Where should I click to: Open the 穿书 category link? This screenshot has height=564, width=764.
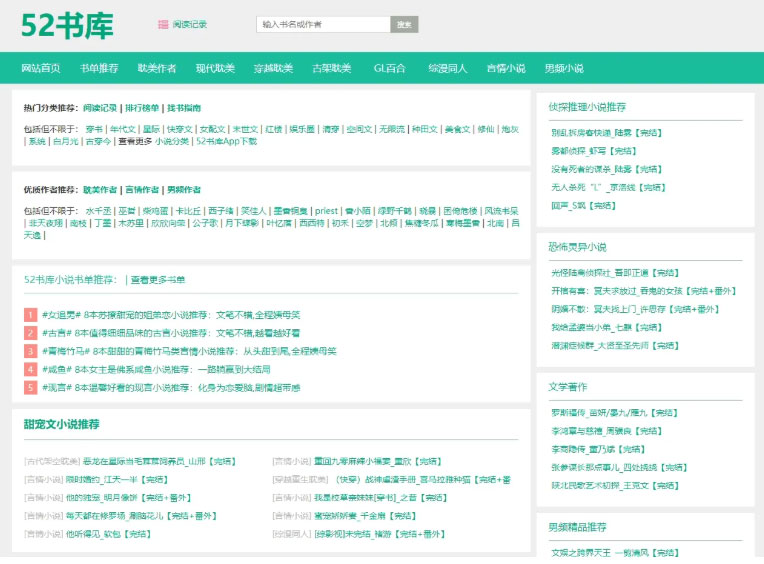94,129
